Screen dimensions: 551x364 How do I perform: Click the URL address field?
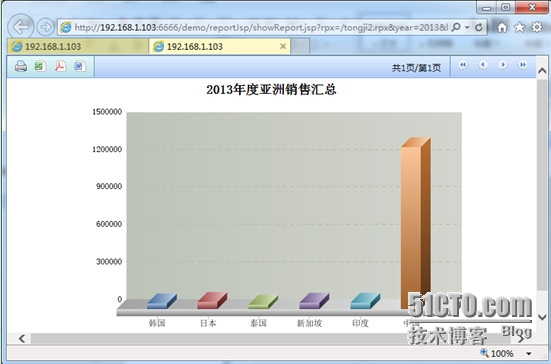260,27
